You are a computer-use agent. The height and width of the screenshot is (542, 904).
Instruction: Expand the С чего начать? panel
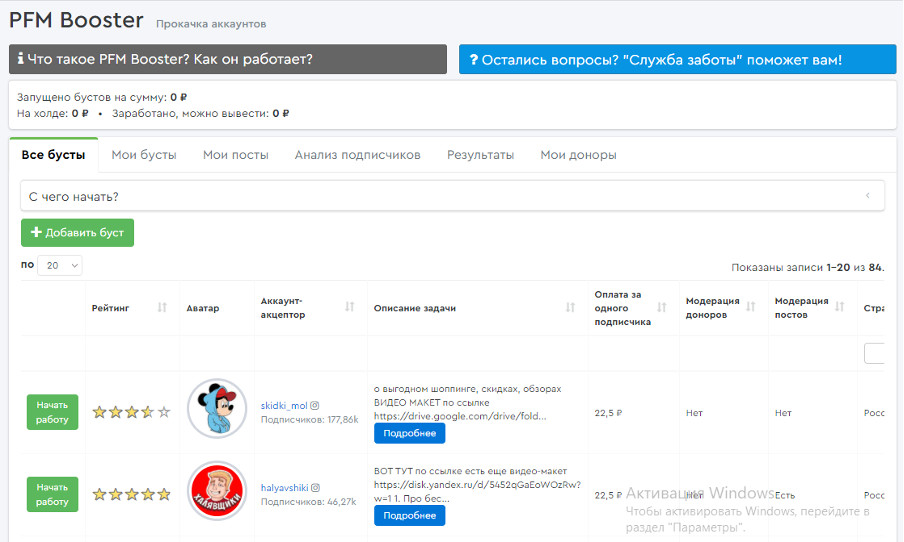pos(453,196)
